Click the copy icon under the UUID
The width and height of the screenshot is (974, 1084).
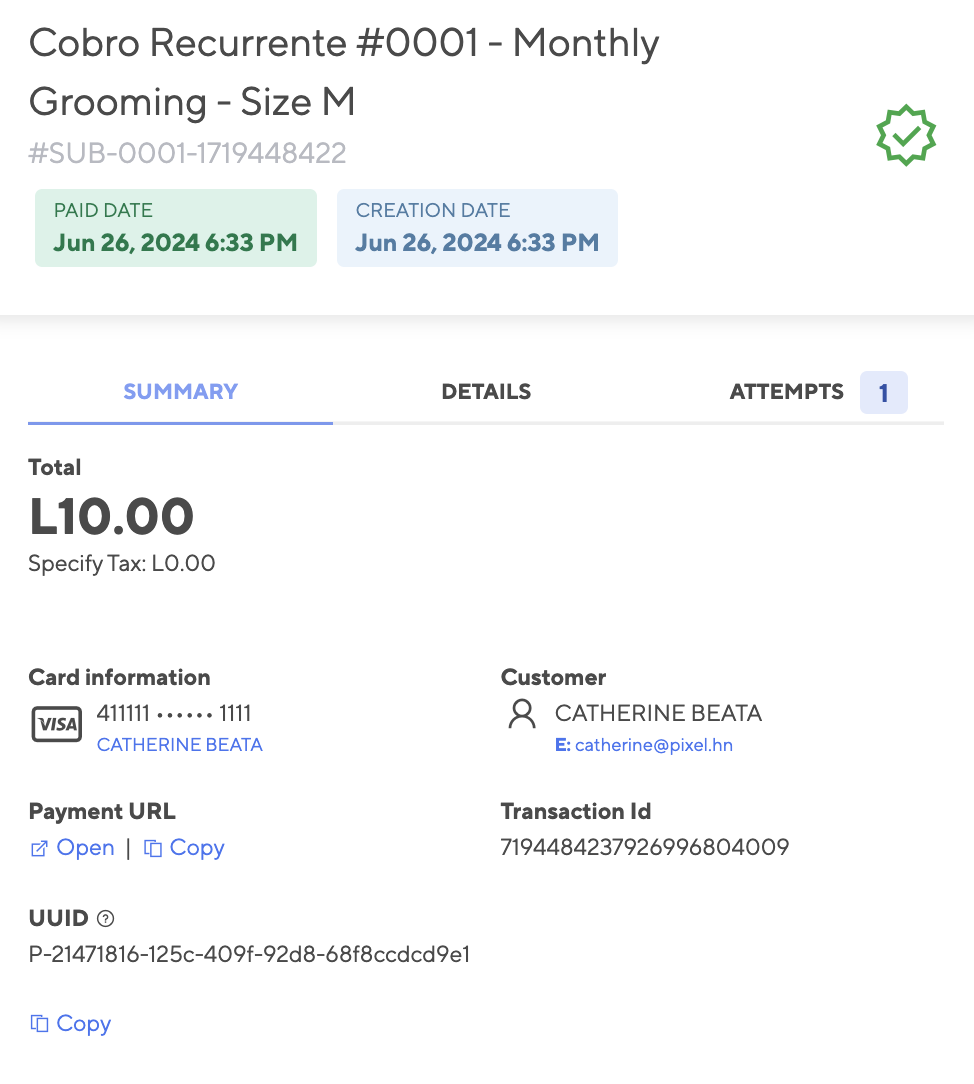tap(39, 1023)
